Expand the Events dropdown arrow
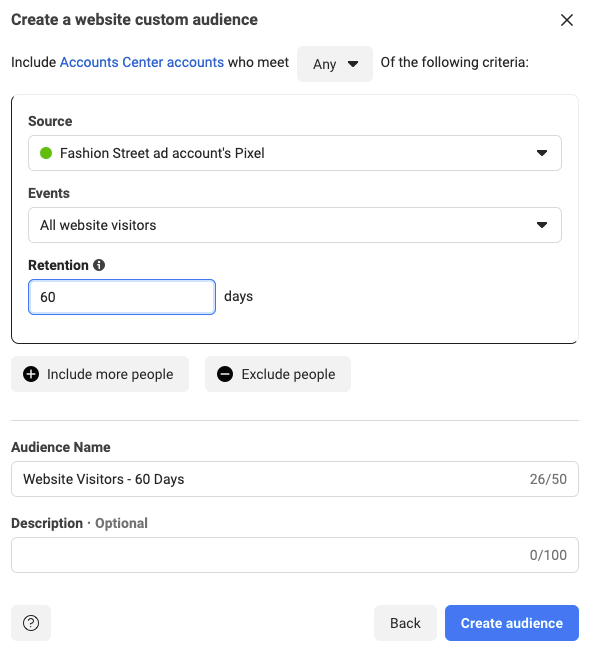Image resolution: width=591 pixels, height=647 pixels. (541, 225)
